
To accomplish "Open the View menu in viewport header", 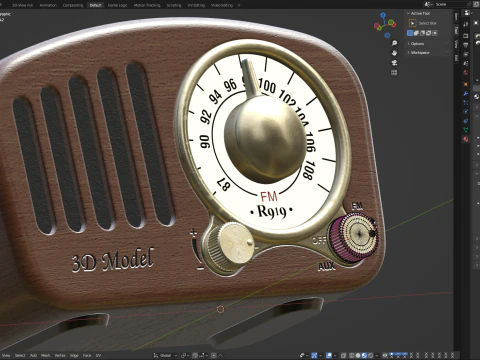I will click(x=6, y=355).
